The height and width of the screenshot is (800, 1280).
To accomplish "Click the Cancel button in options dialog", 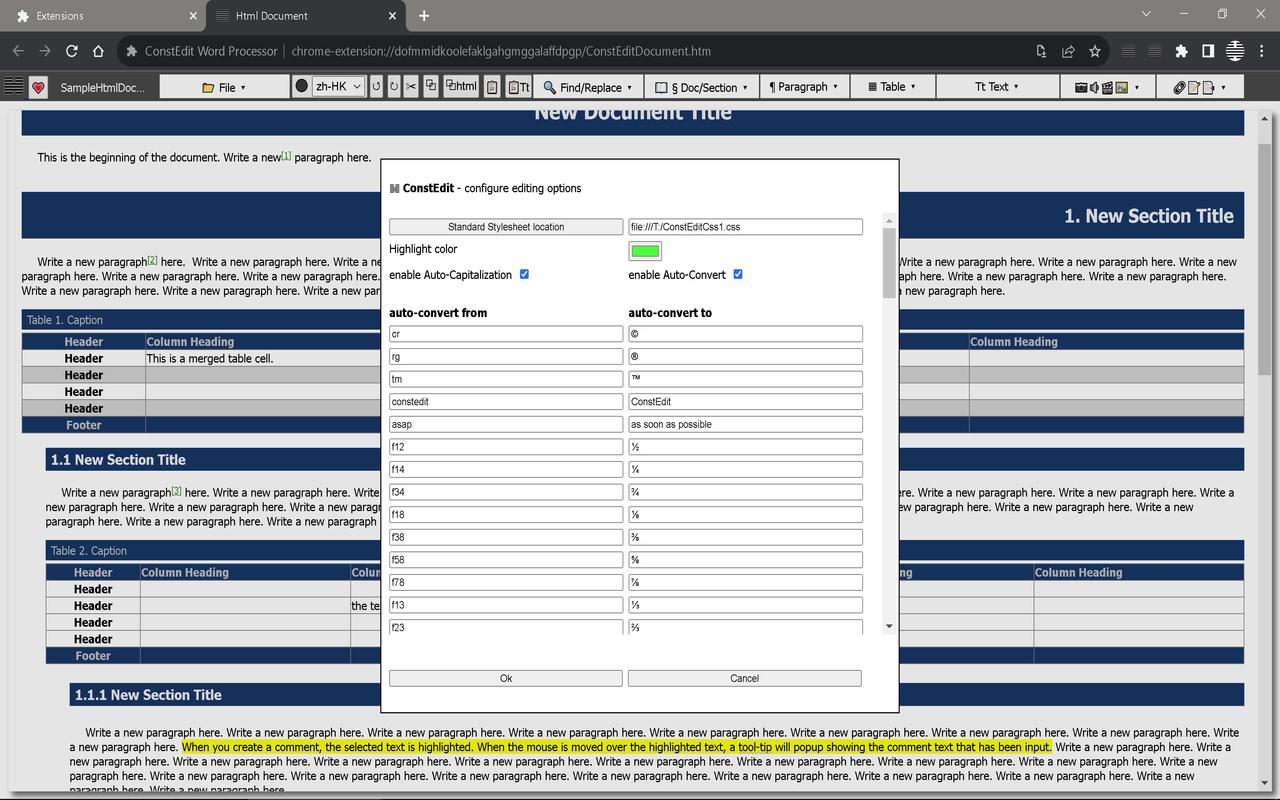I will [745, 678].
